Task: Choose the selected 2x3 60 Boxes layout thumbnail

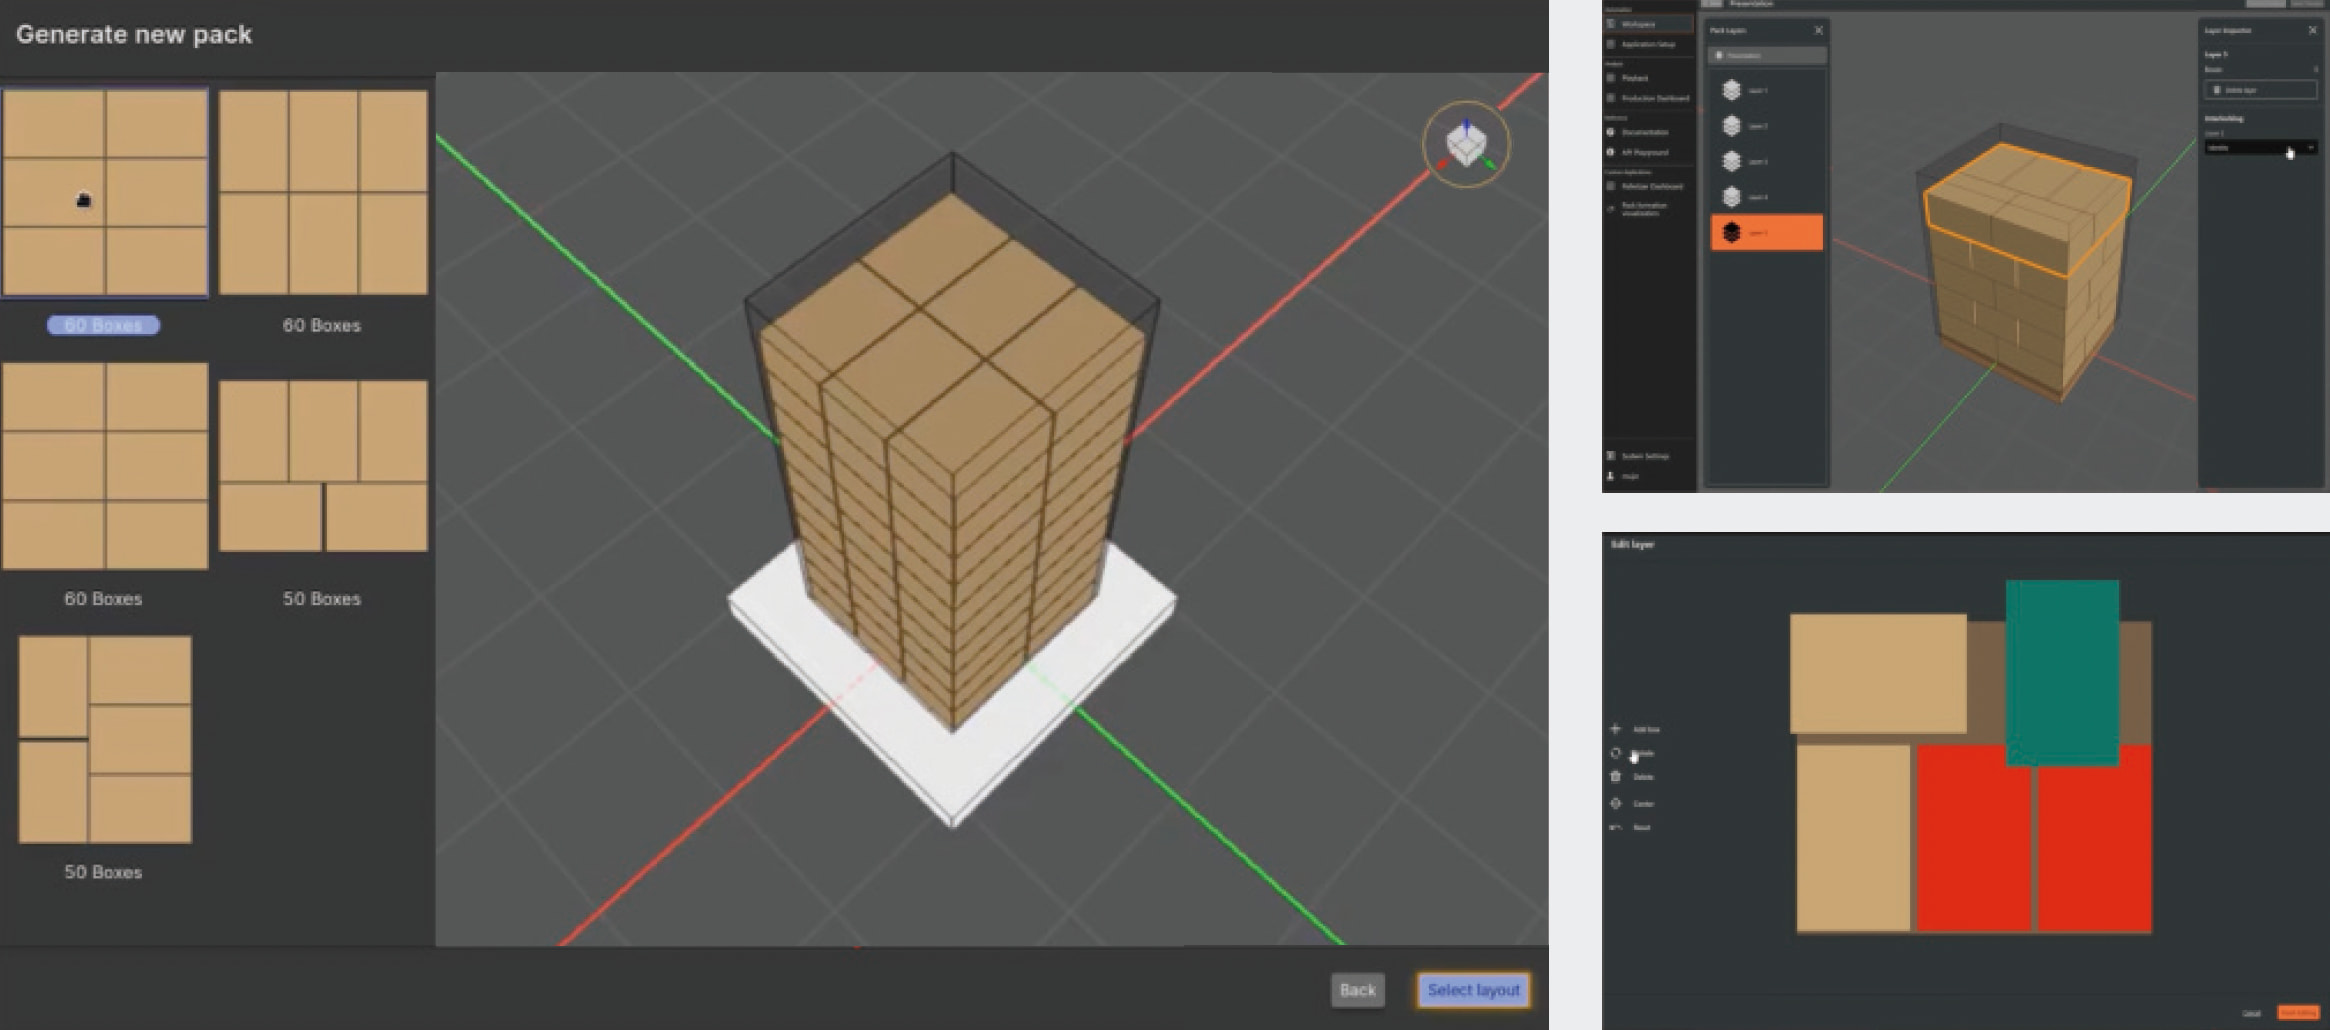Action: [x=105, y=192]
